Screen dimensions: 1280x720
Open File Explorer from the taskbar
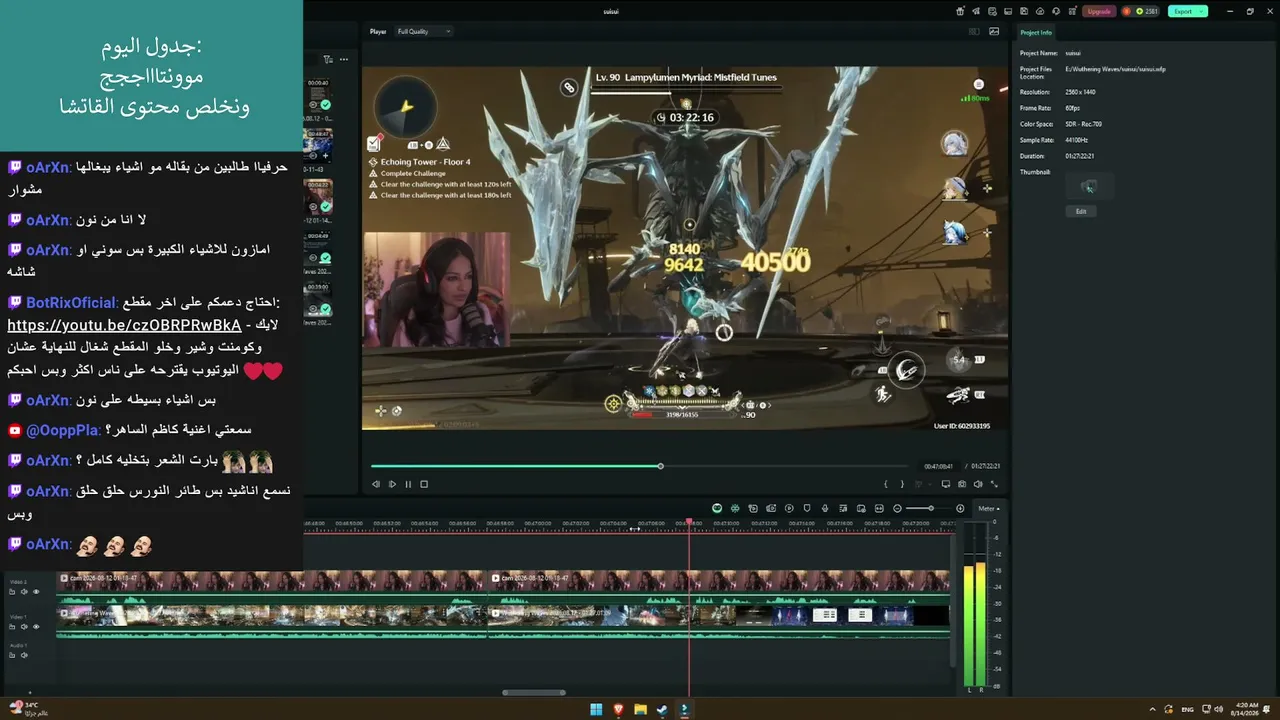coord(640,709)
